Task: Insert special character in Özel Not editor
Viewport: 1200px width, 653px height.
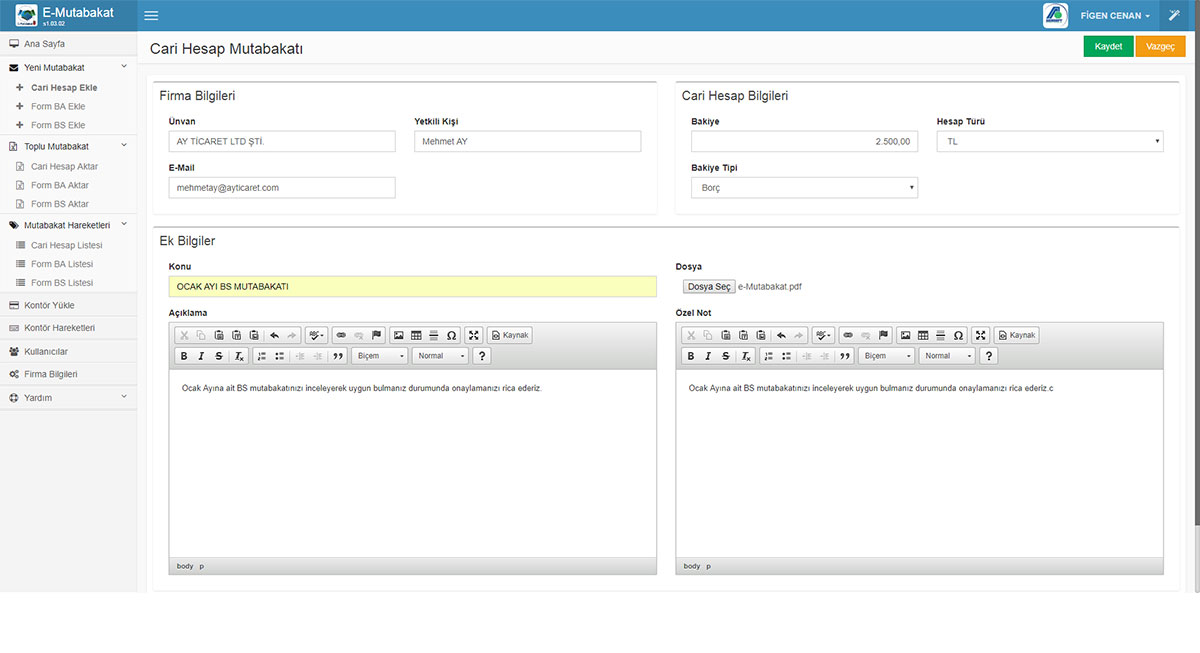Action: click(958, 335)
